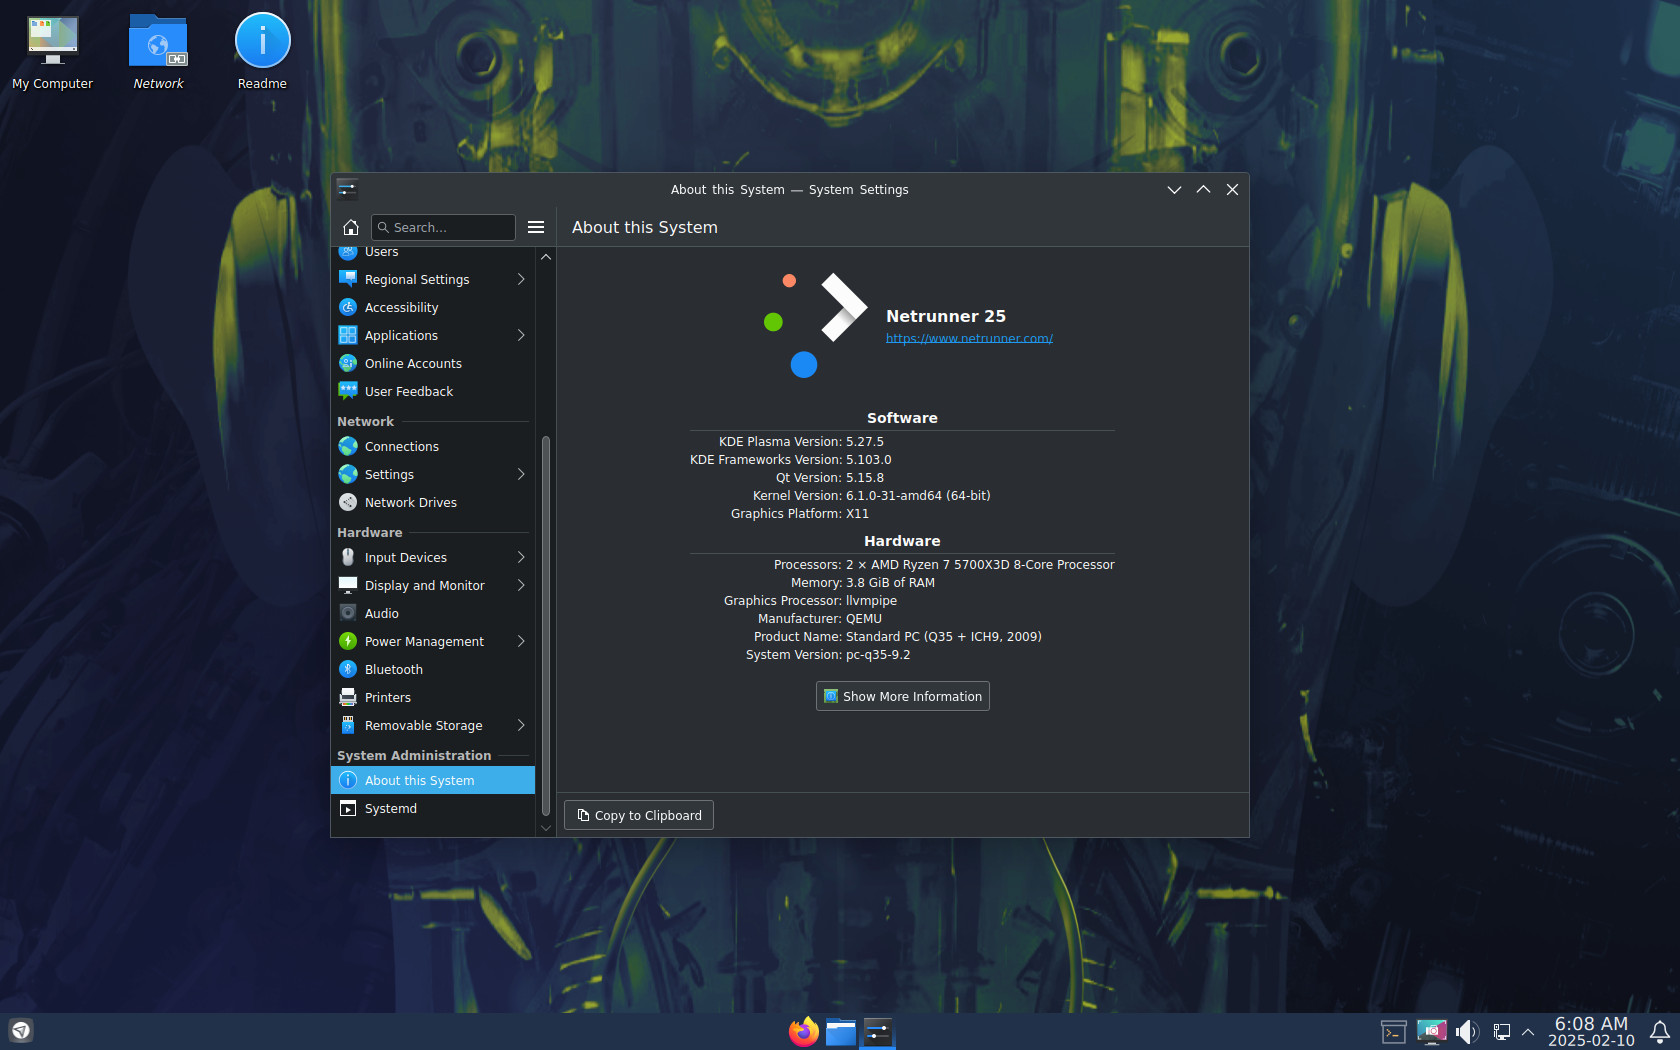Expand Regional Settings submenu arrow

[x=521, y=279]
